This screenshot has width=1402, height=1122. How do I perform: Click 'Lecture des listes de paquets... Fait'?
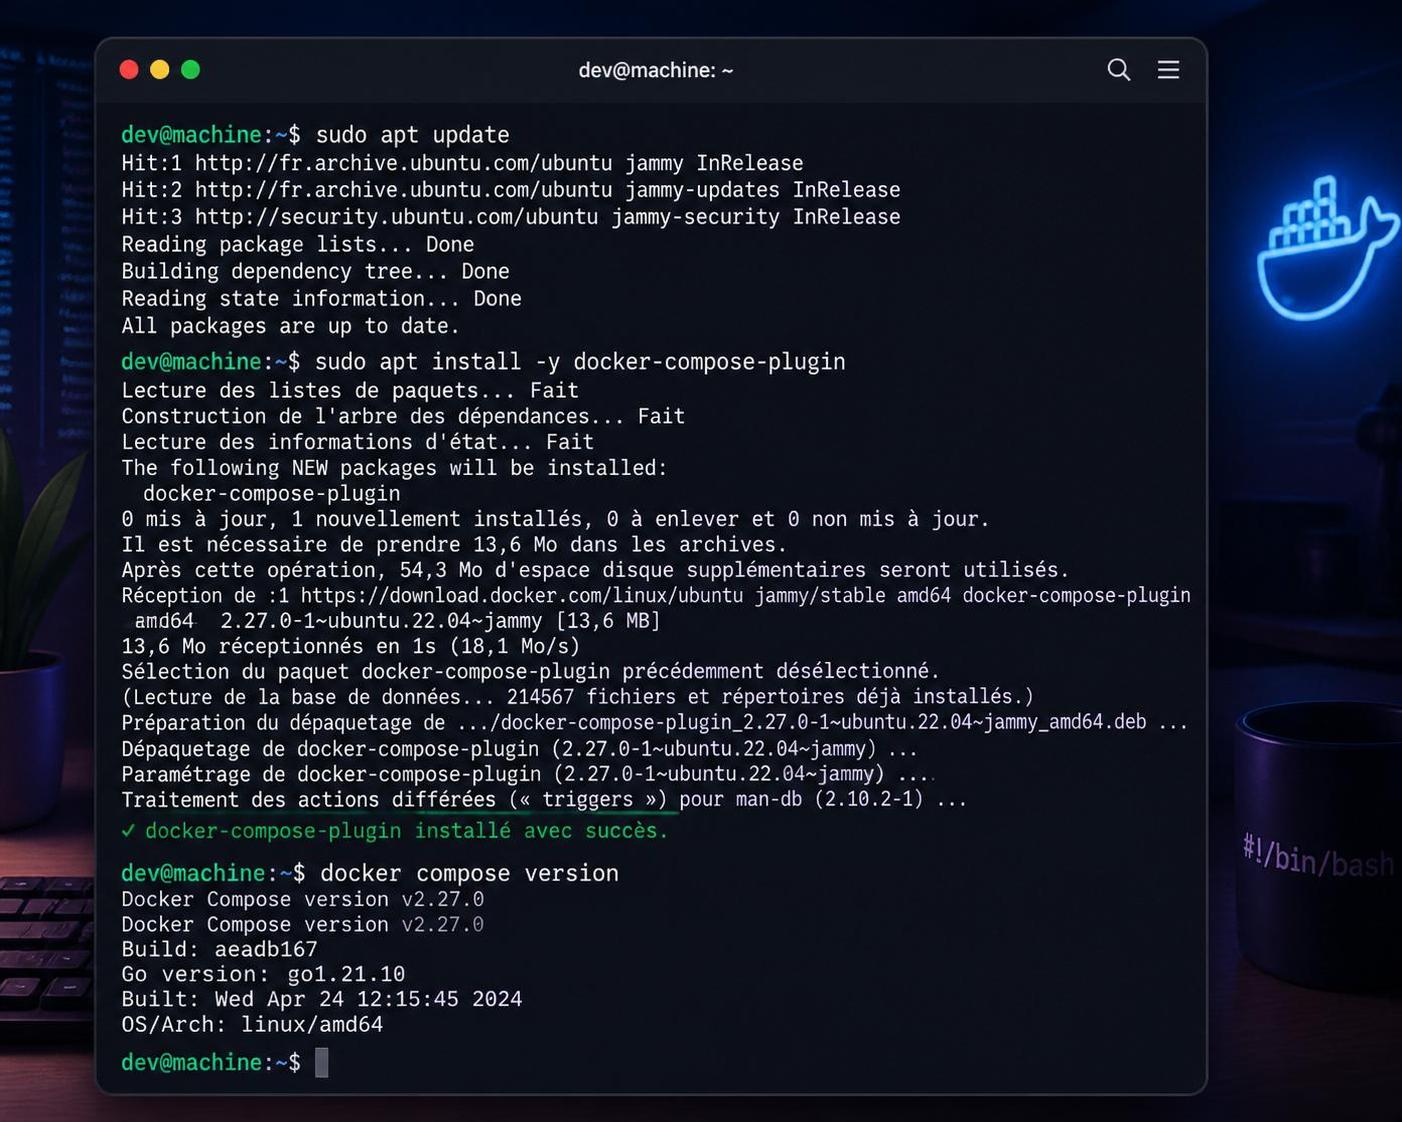coord(350,390)
